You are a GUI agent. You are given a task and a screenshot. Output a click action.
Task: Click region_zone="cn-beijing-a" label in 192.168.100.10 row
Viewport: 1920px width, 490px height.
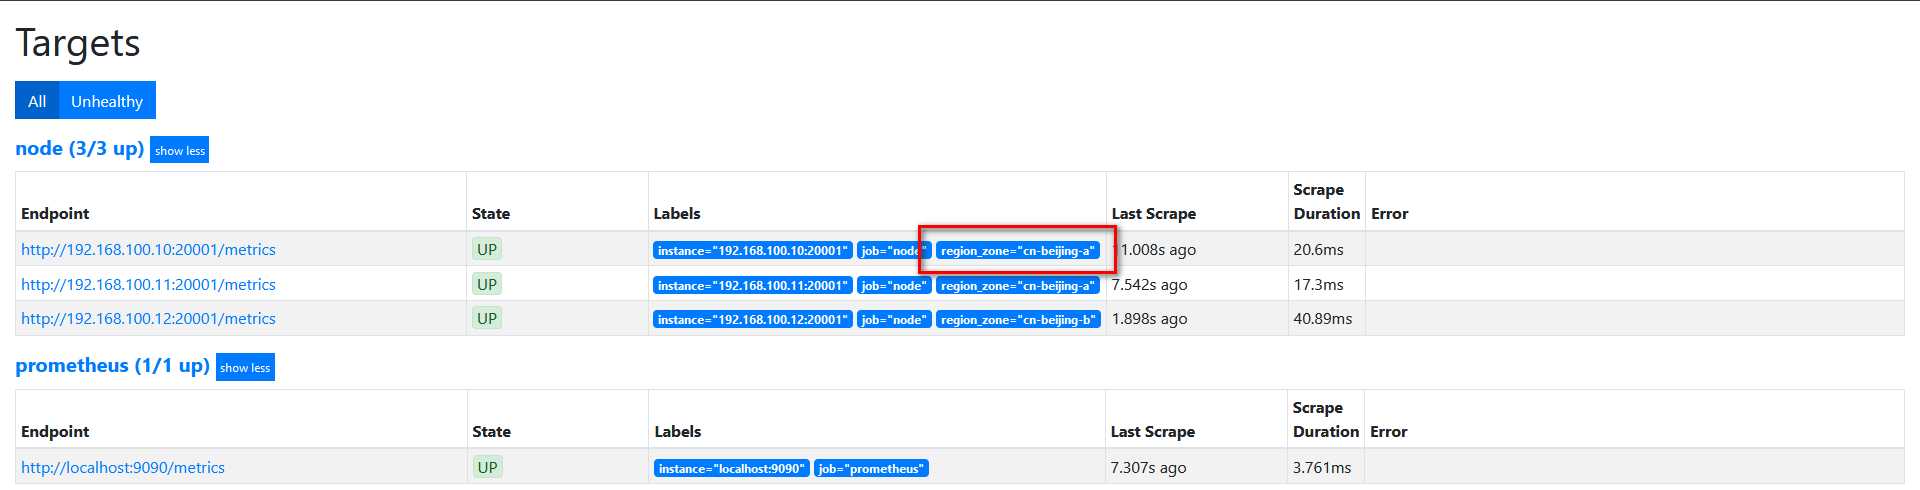1018,251
